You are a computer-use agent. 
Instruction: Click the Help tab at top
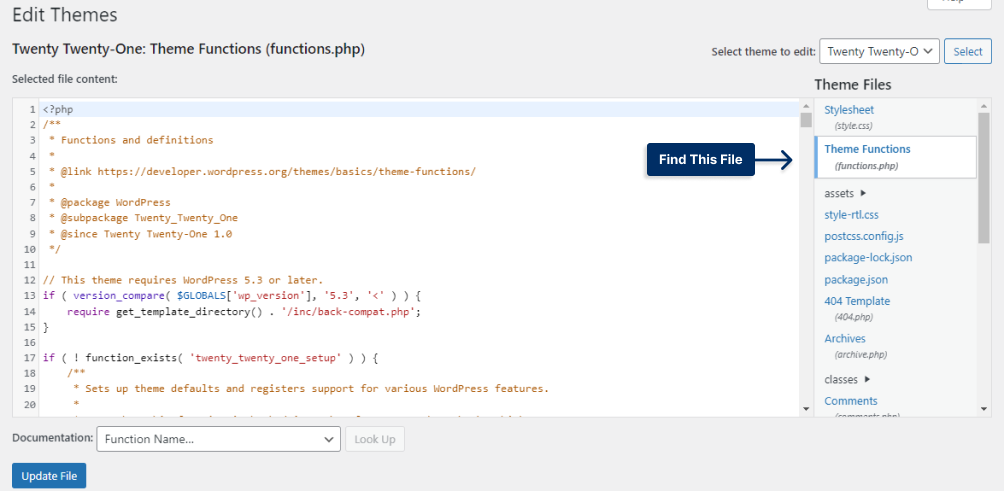click(x=959, y=3)
